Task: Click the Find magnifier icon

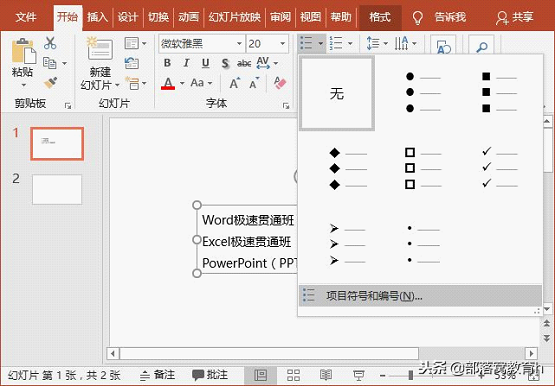Action: [x=481, y=46]
